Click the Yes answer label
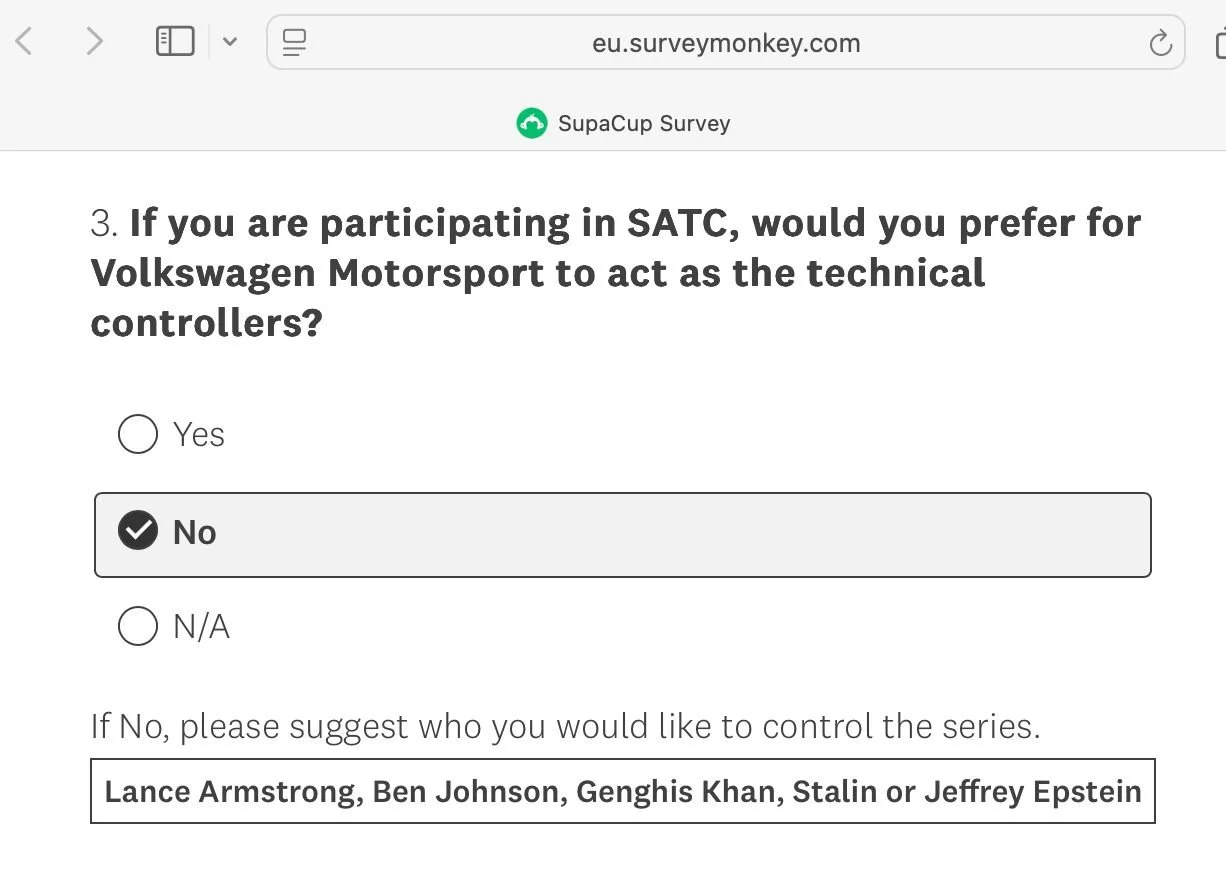 (199, 435)
